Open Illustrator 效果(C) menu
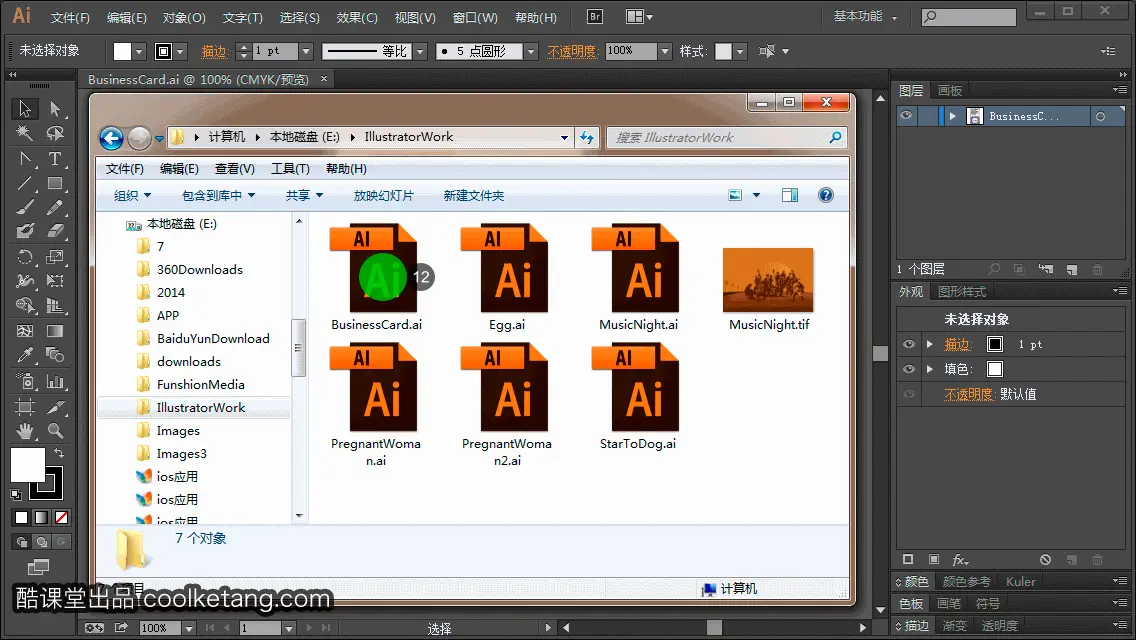1136x640 pixels. (x=357, y=17)
